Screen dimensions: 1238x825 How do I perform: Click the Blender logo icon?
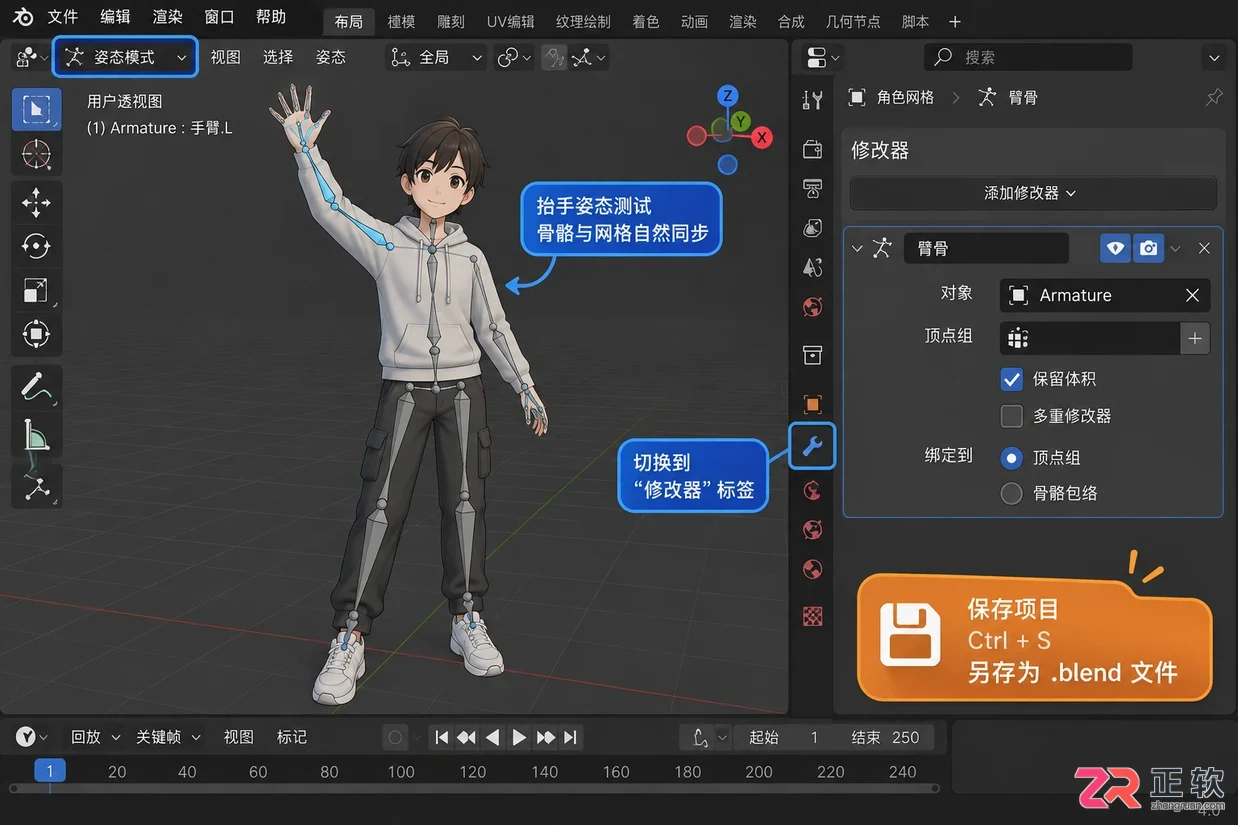pos(23,18)
